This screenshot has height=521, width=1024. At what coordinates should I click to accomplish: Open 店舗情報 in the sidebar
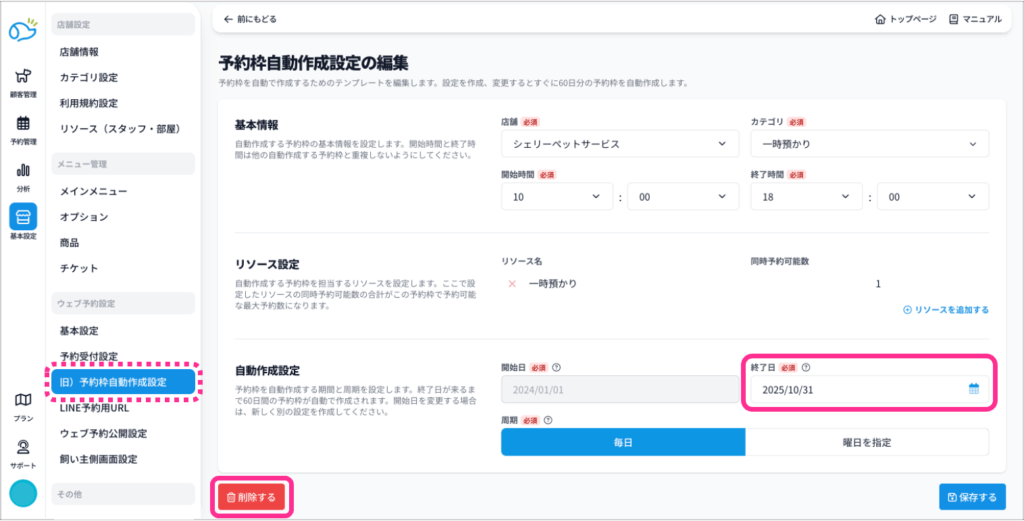(79, 51)
